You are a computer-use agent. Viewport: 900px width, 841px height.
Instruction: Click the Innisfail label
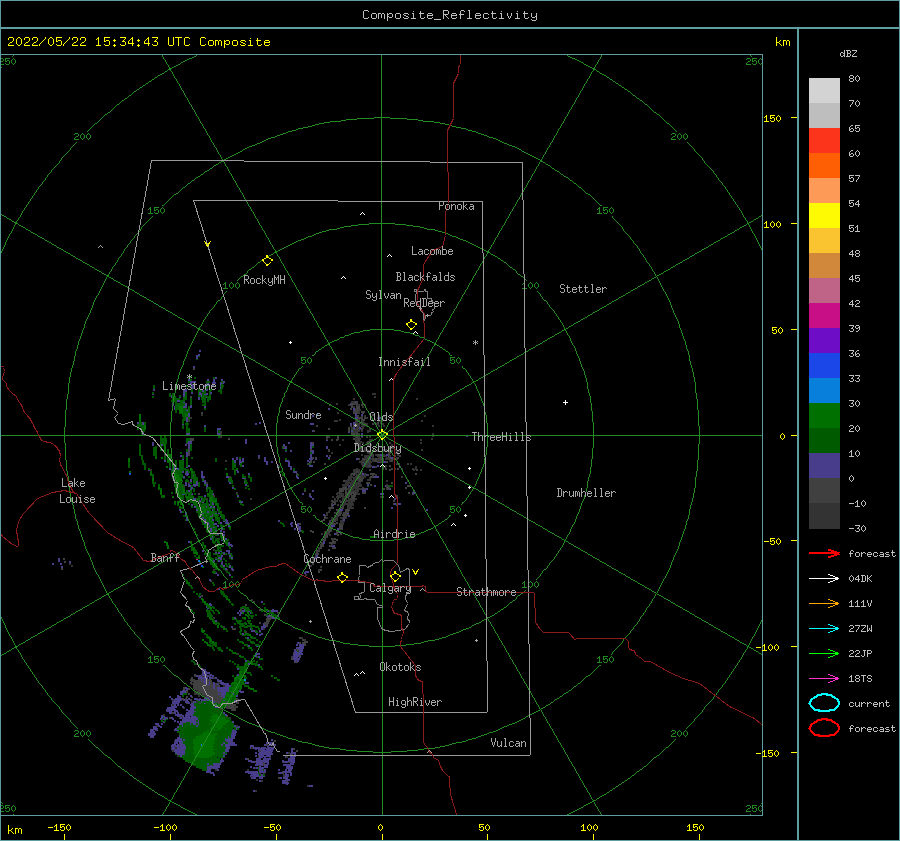(x=404, y=362)
